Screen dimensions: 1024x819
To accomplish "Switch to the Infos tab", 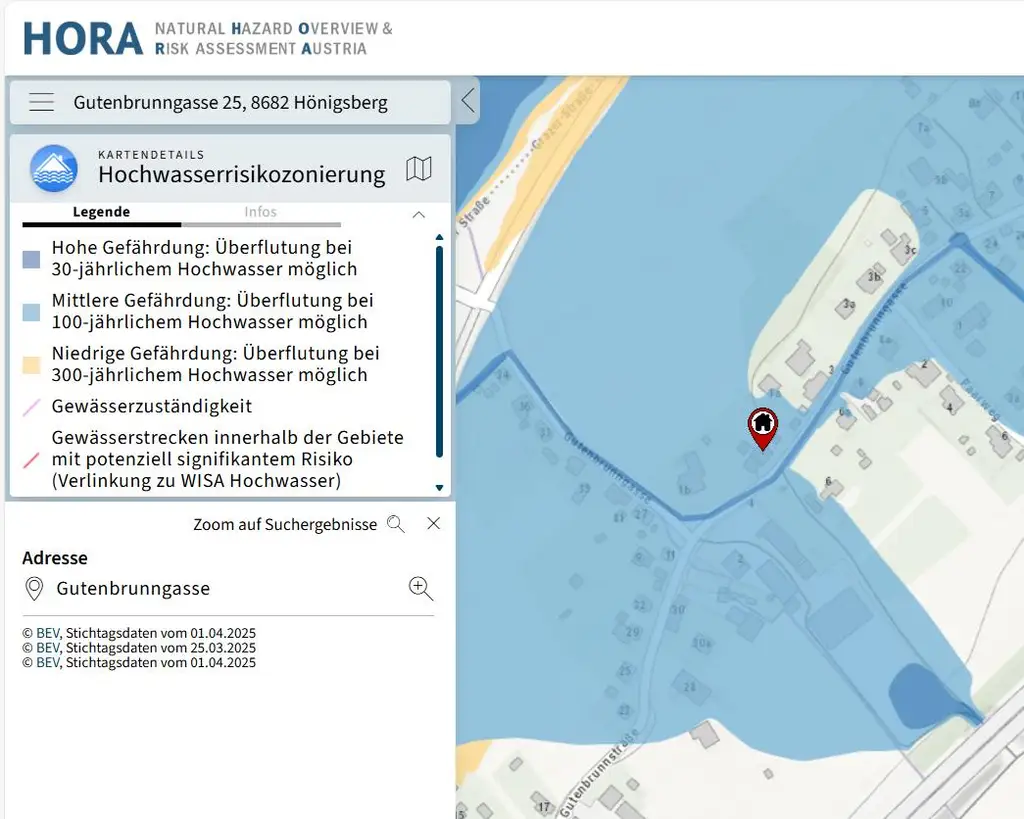I will tap(260, 212).
